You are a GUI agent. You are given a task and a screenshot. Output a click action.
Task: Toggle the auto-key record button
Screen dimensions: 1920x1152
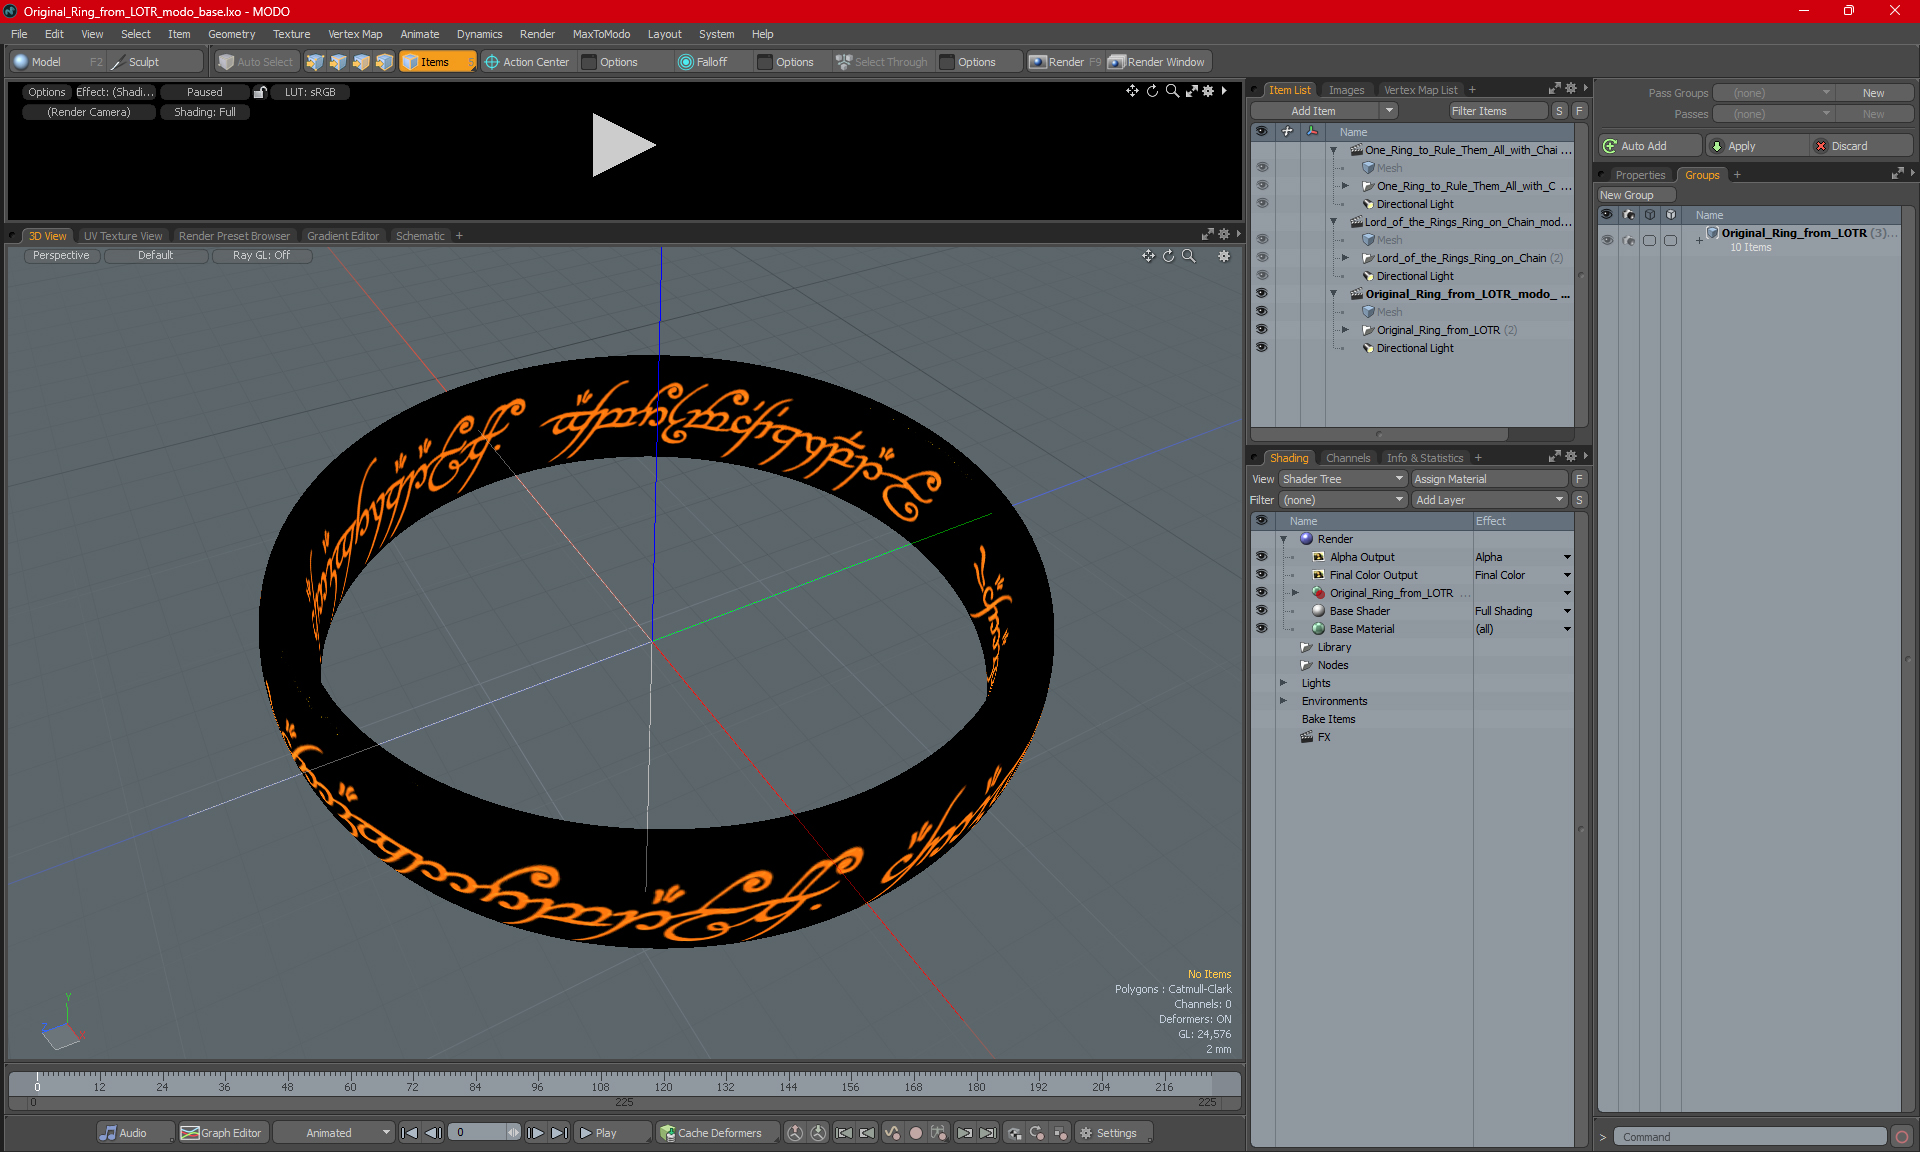tap(915, 1133)
